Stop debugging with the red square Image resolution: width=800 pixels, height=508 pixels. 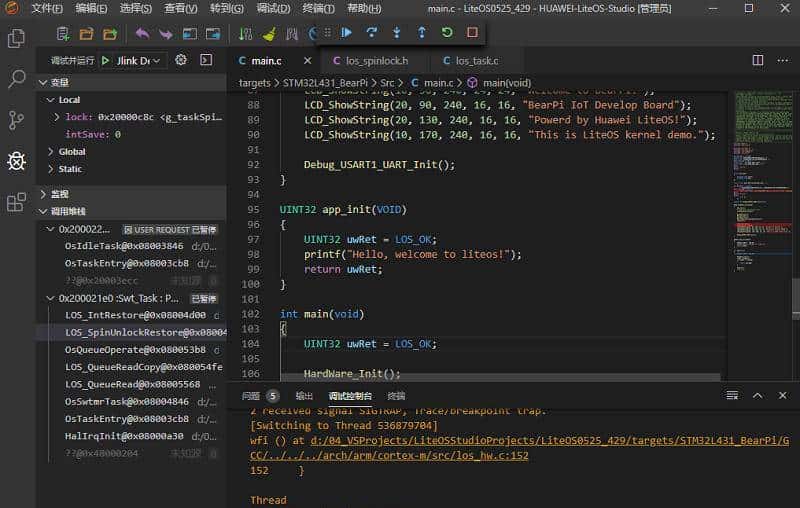click(x=472, y=33)
